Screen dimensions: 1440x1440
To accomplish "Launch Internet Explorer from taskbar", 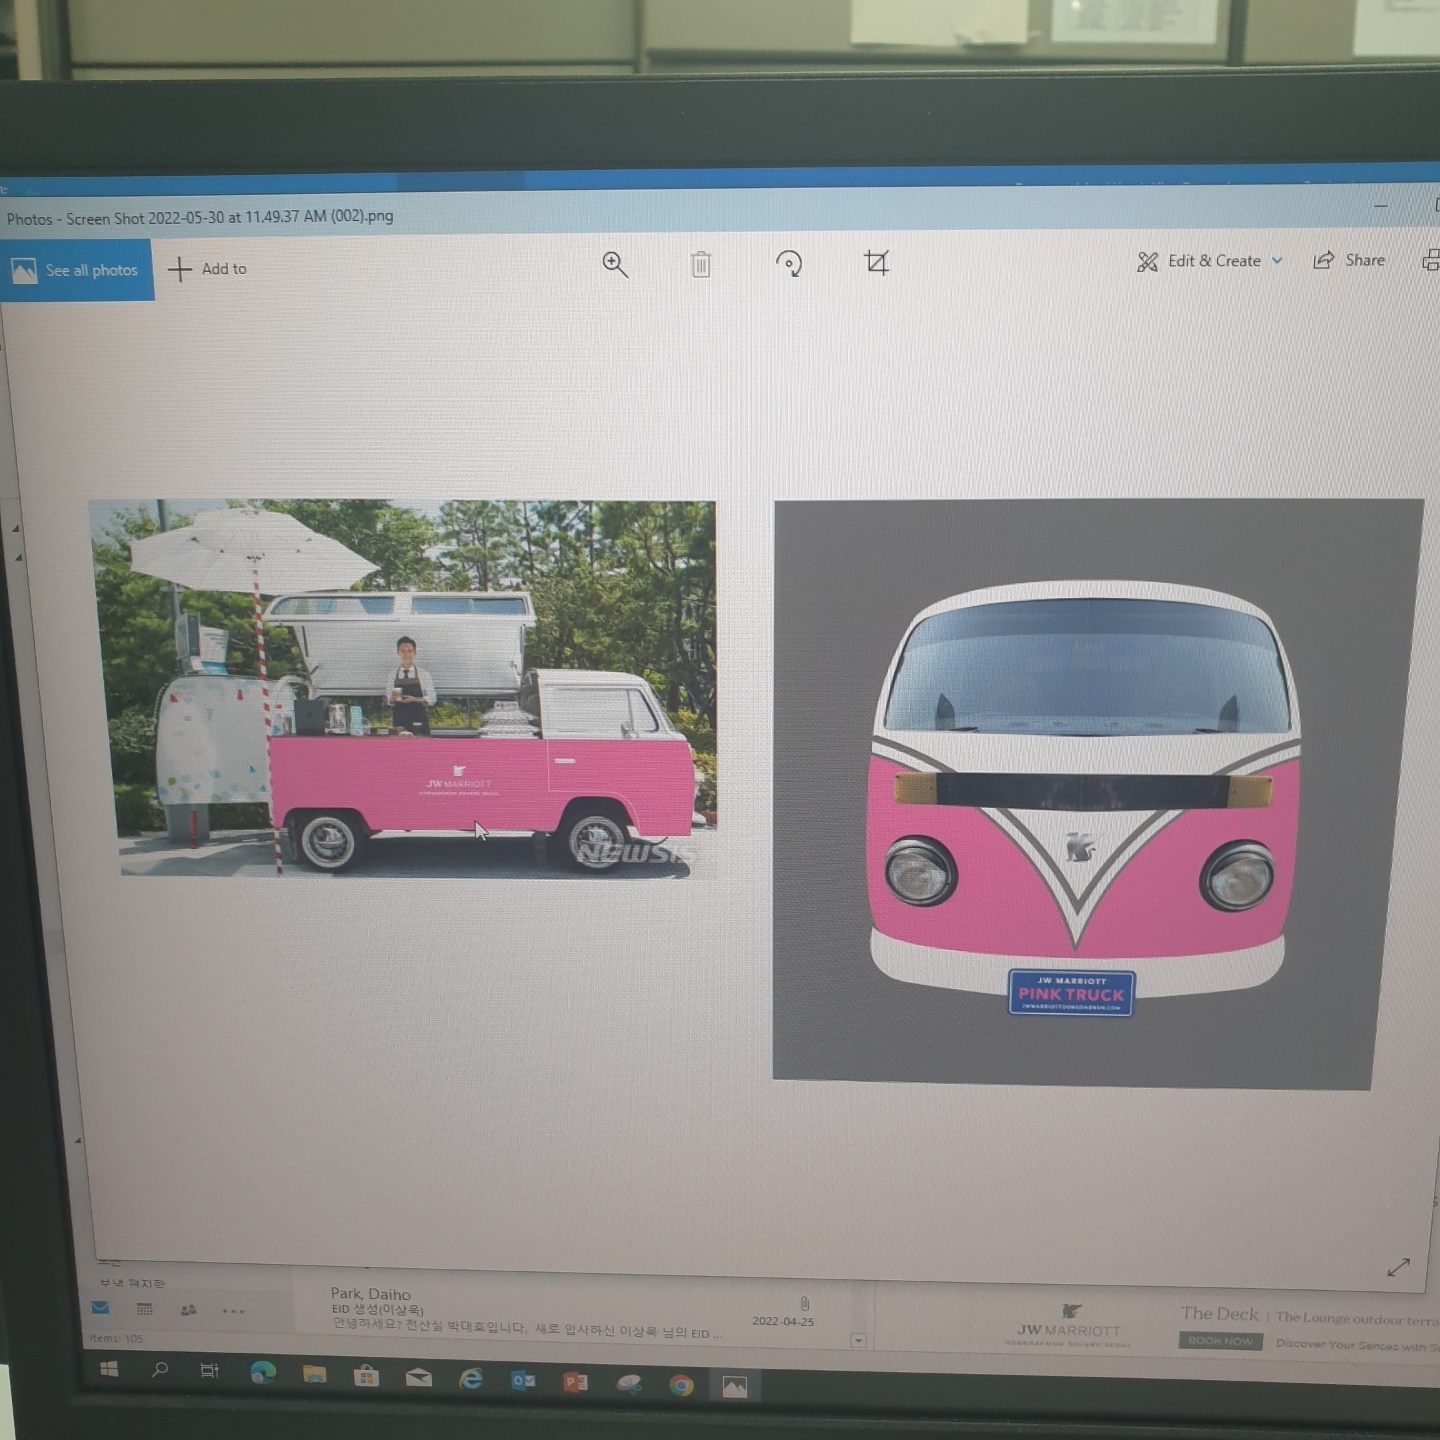I will click(470, 1380).
